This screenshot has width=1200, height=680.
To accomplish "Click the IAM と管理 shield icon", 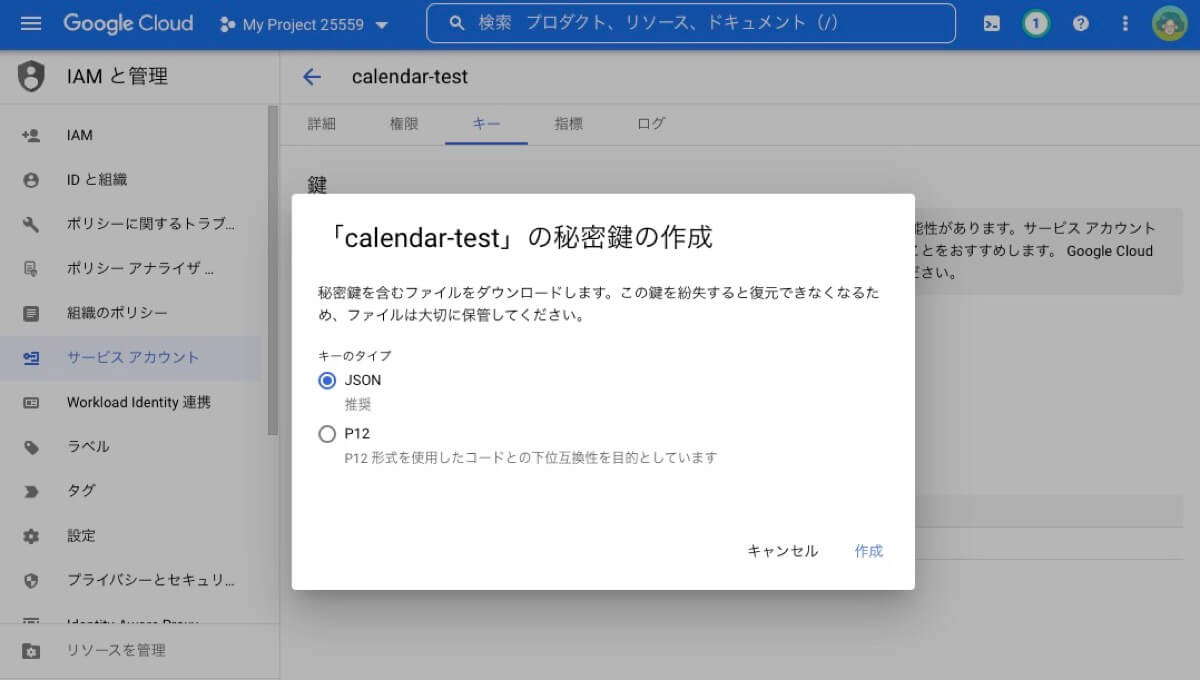I will click(x=30, y=76).
